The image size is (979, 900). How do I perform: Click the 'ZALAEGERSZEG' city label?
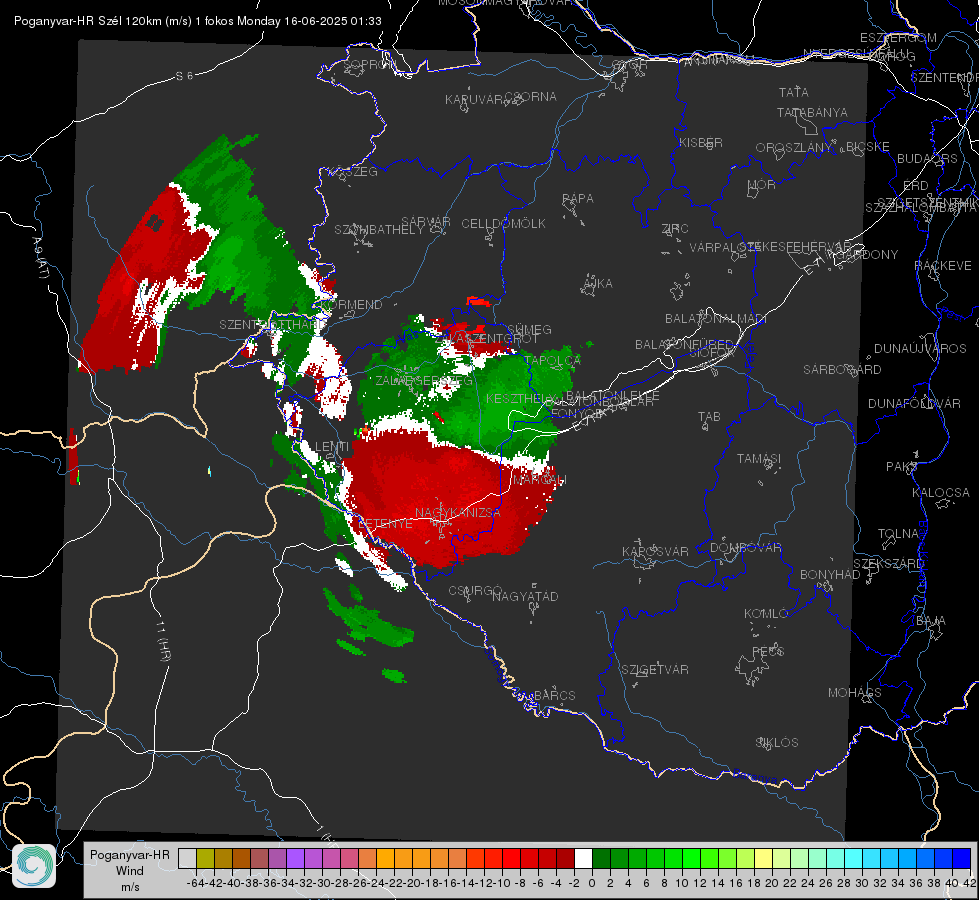423,380
